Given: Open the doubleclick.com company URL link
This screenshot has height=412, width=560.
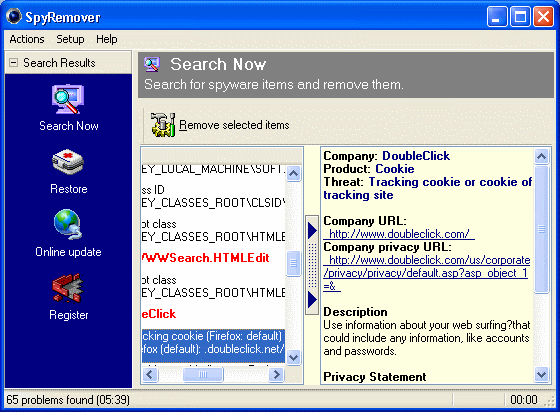Looking at the screenshot, I should click(399, 234).
